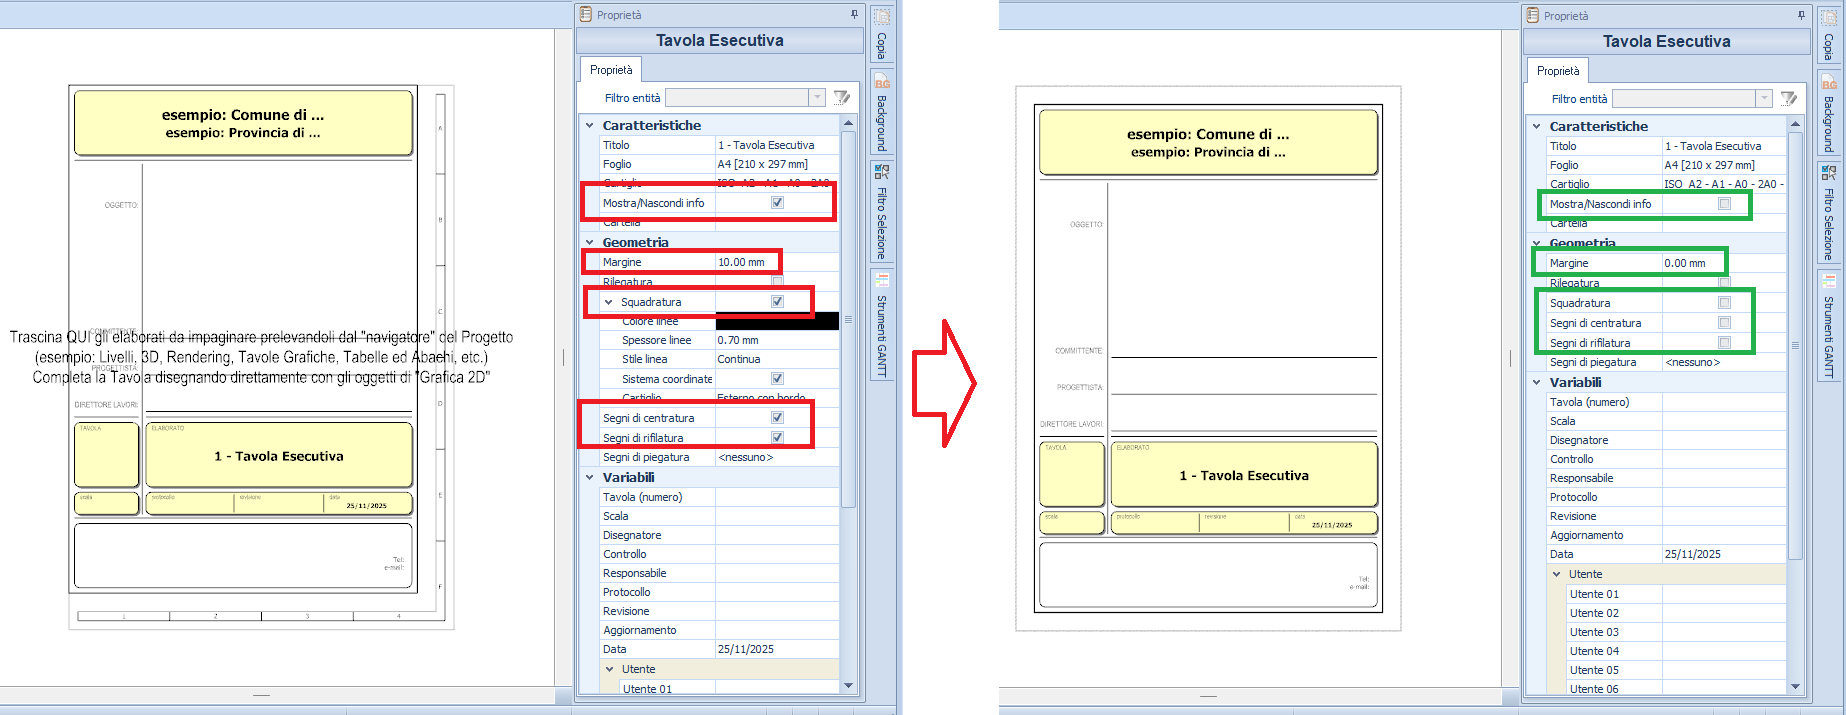Click entity filter funnel icon in left panel

click(842, 97)
